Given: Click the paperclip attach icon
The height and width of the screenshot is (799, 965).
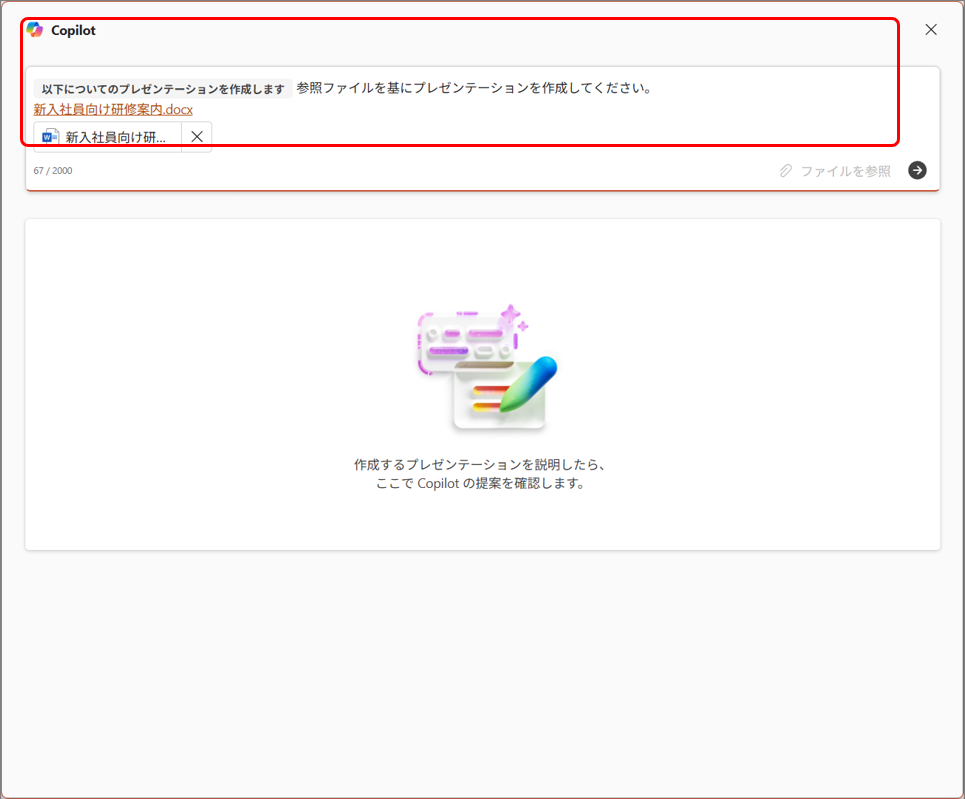Looking at the screenshot, I should [x=786, y=171].
